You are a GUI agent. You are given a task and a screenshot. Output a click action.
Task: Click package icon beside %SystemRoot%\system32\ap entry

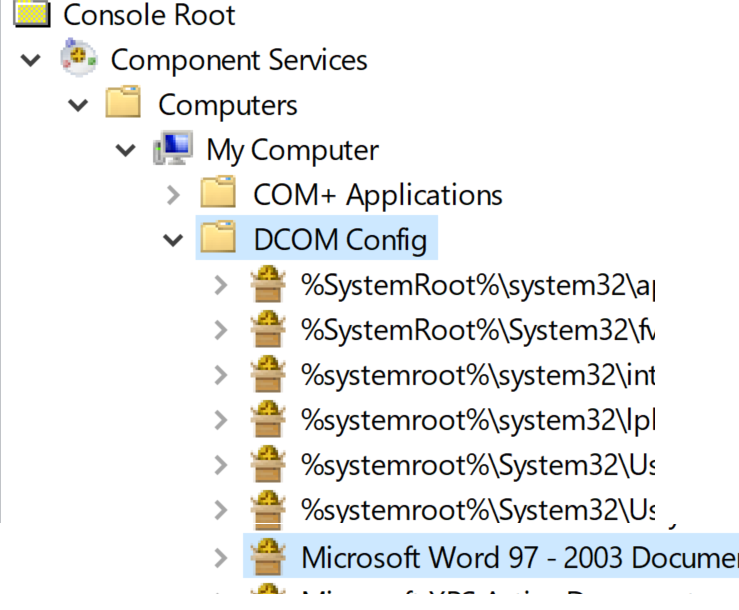pyautogui.click(x=267, y=285)
